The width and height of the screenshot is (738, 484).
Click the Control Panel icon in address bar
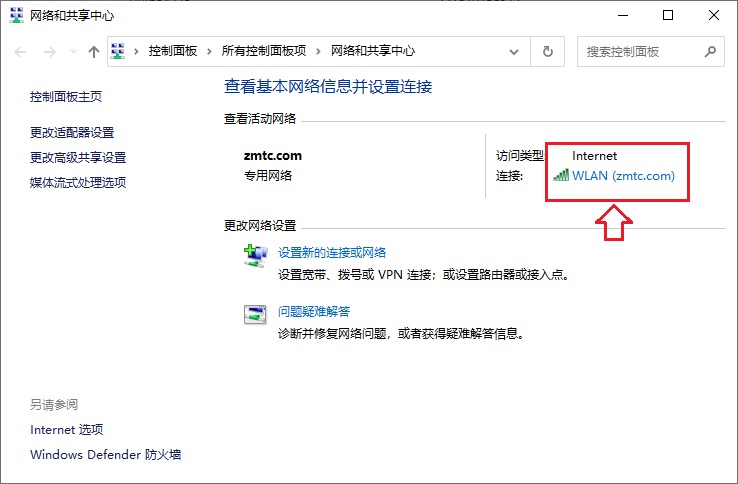118,51
